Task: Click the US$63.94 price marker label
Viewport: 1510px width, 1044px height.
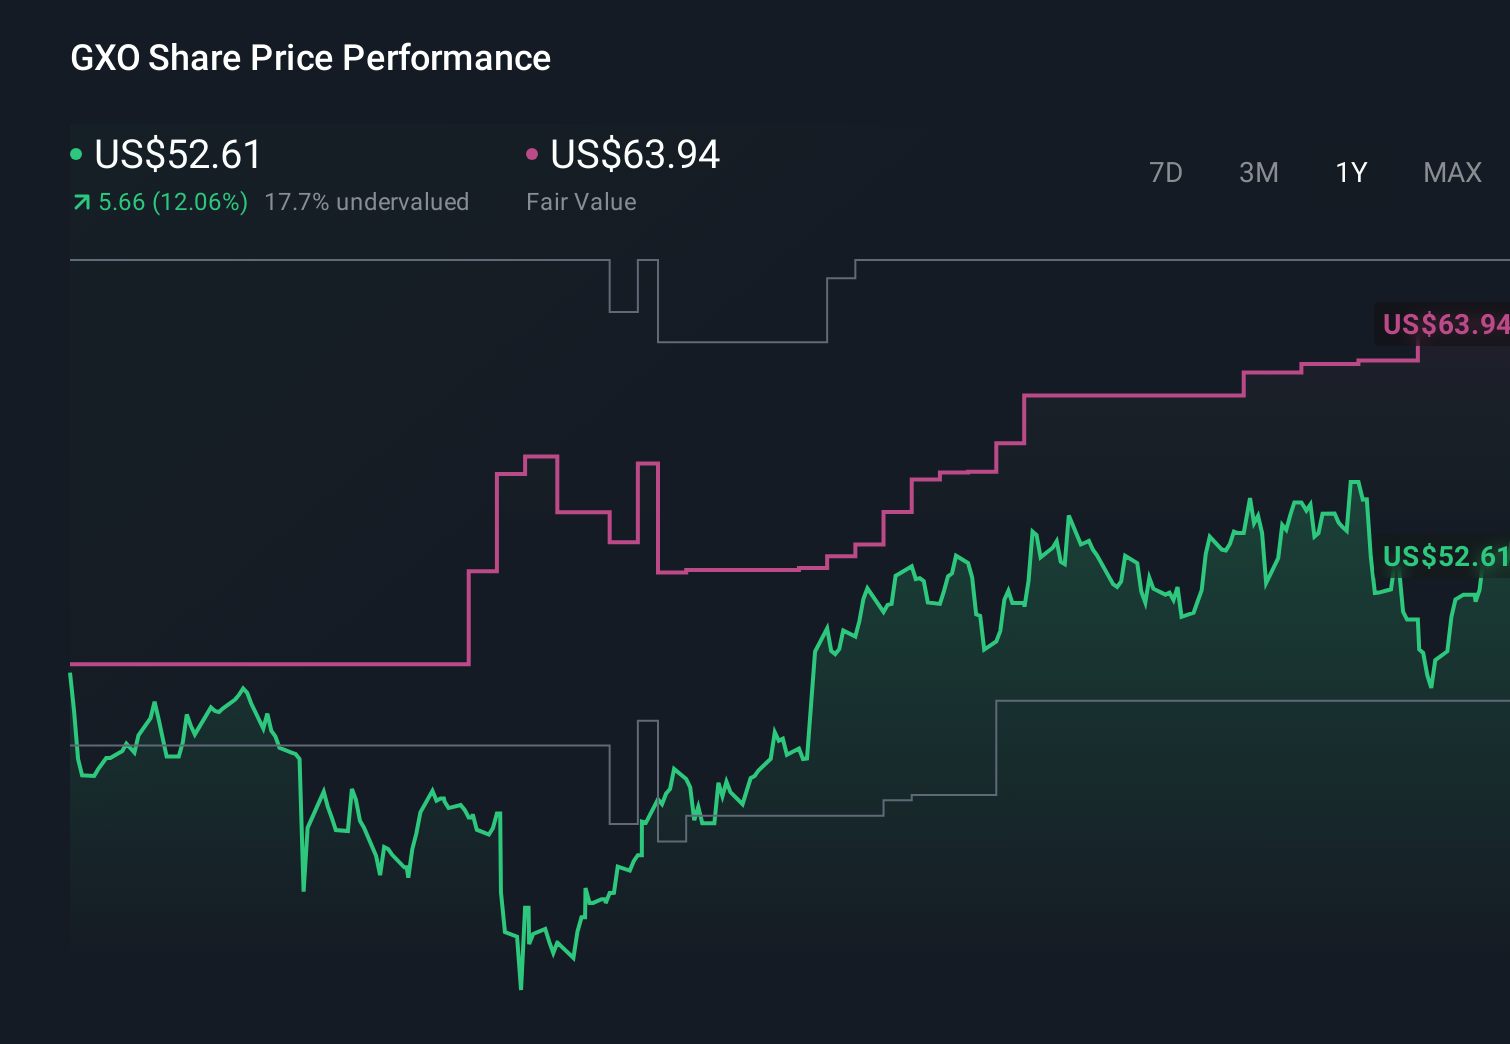Action: pos(1443,324)
